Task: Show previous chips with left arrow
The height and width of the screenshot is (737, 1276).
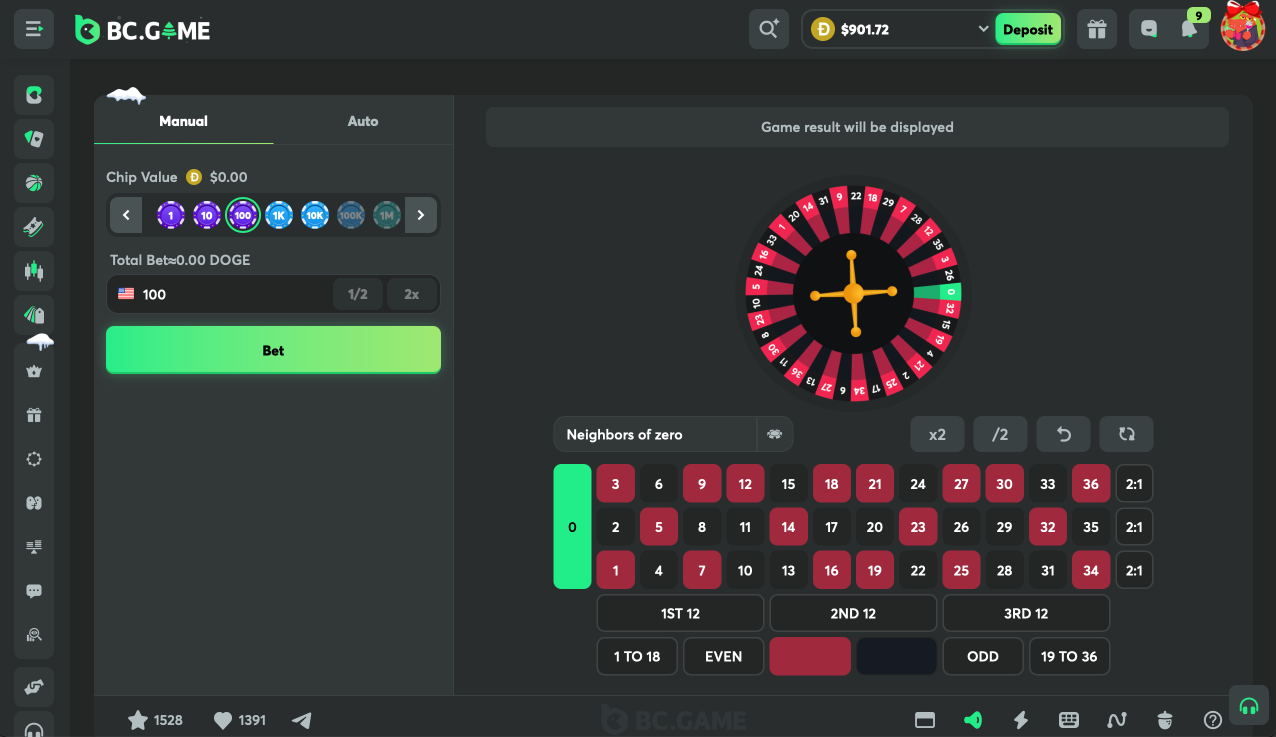Action: (126, 215)
